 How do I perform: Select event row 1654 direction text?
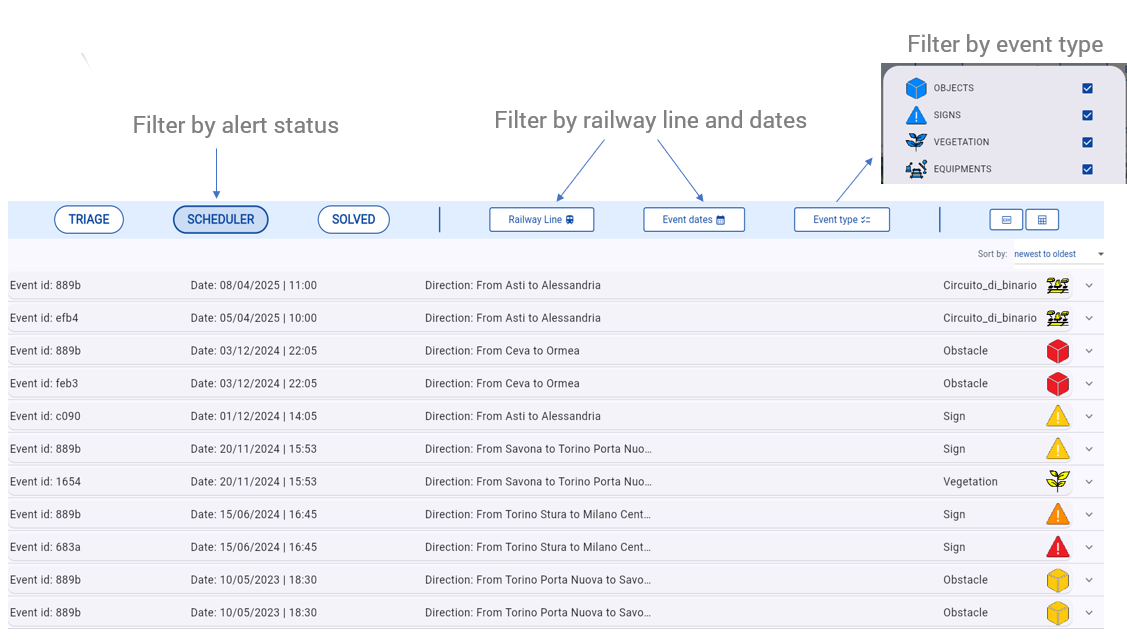pos(538,482)
